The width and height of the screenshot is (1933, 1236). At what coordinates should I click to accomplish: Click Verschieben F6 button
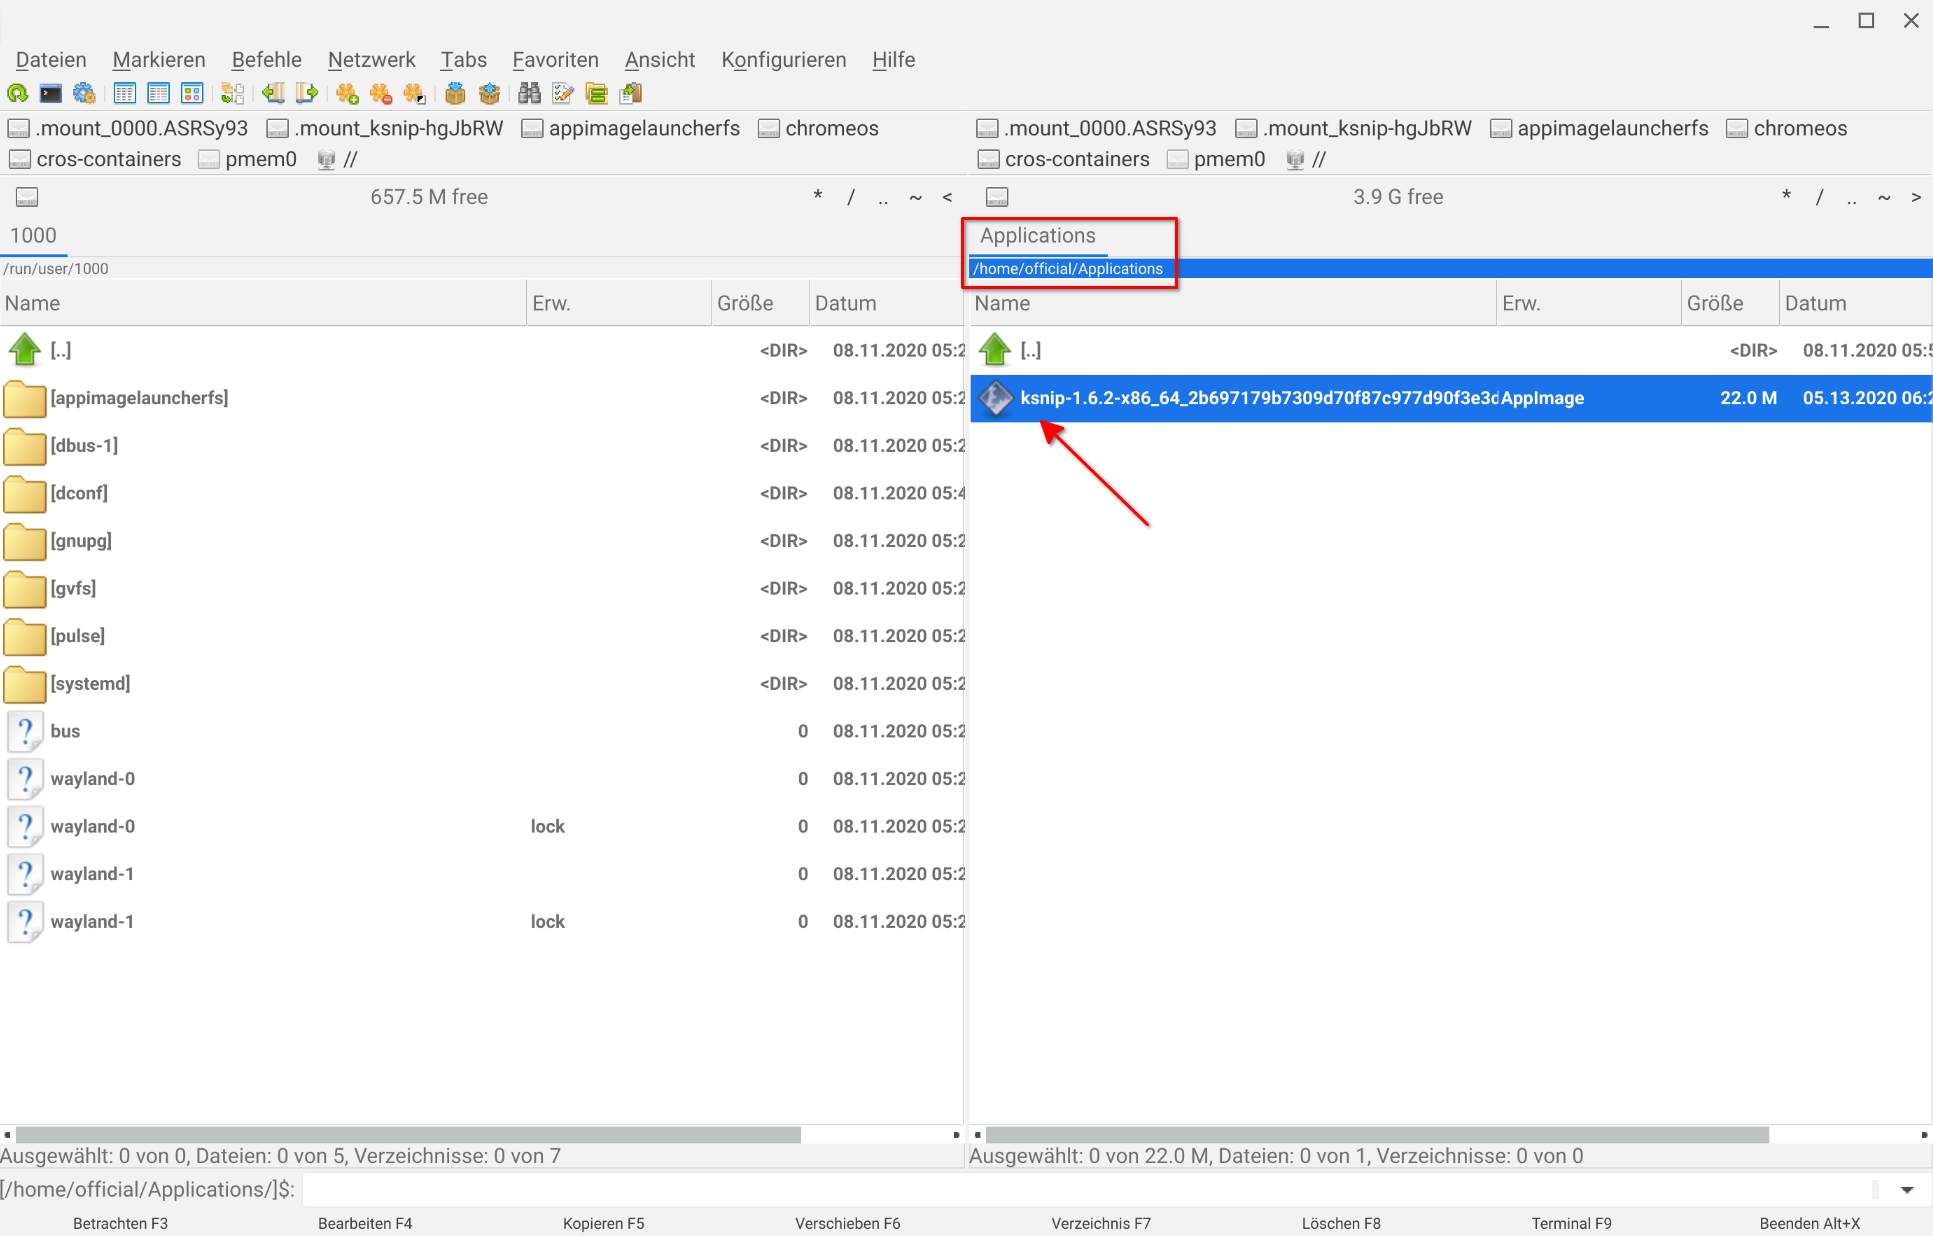[848, 1223]
